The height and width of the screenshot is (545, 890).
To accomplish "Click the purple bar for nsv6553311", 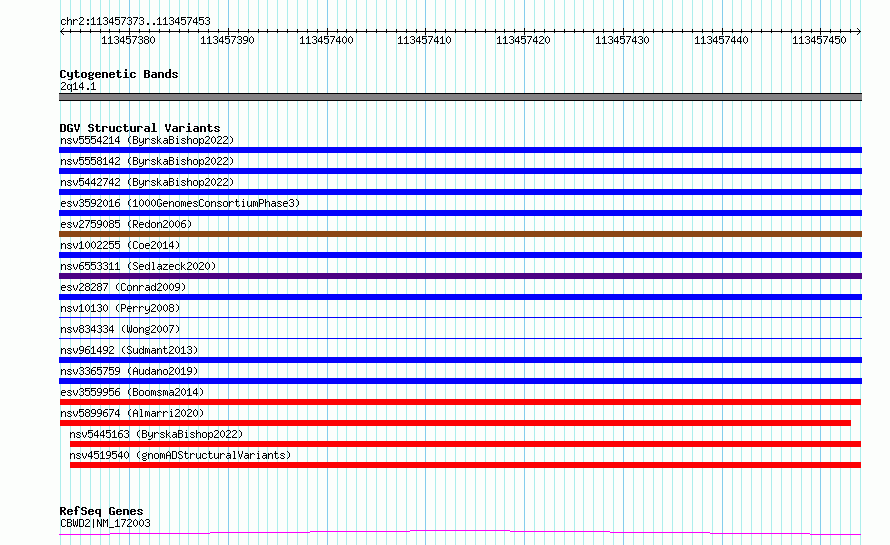I will 460,276.
